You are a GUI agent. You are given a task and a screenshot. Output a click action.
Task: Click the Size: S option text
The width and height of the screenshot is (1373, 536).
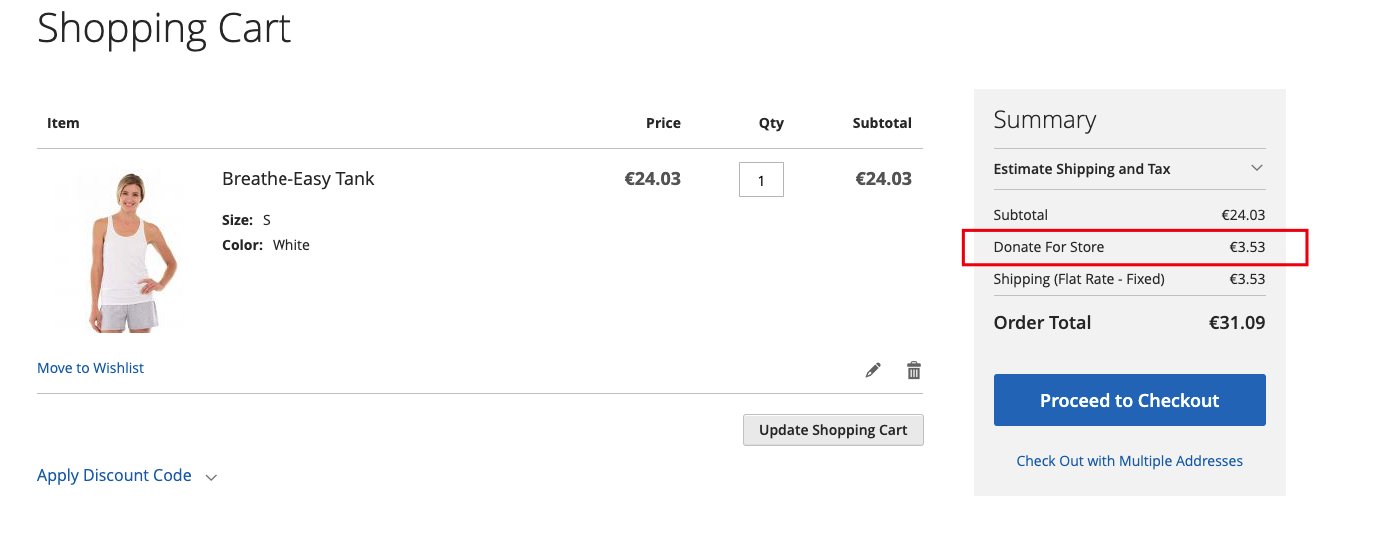click(x=246, y=220)
